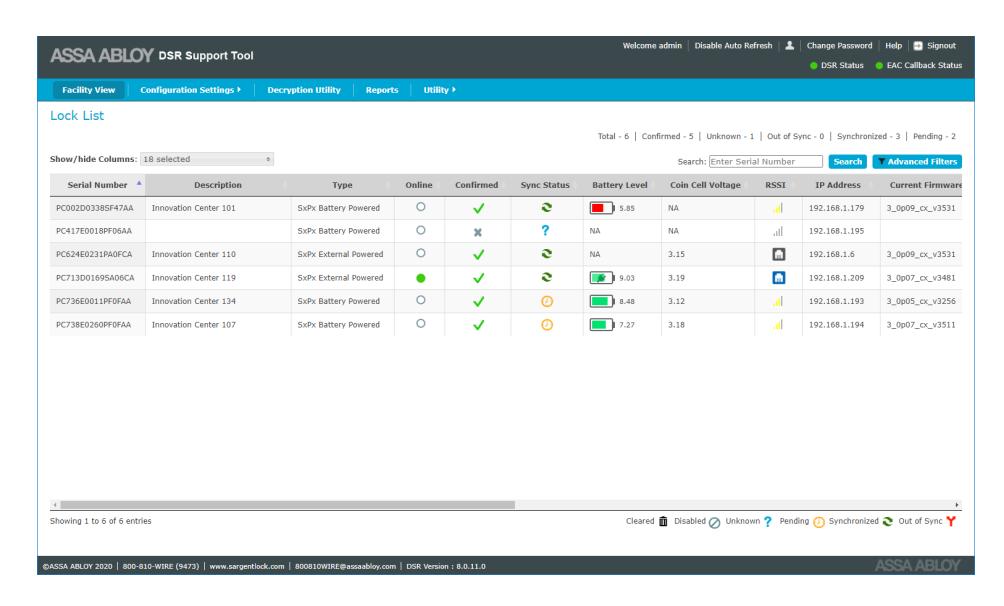Click the Search button

tap(847, 161)
